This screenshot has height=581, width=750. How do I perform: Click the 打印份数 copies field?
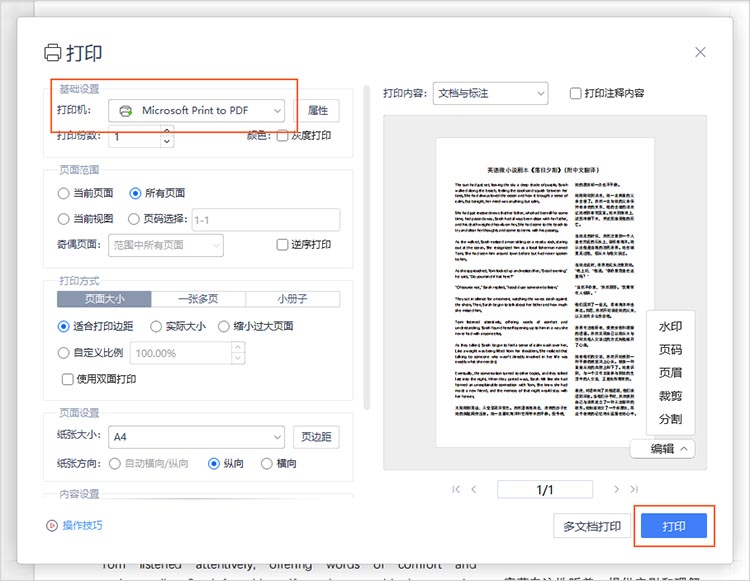[135, 136]
